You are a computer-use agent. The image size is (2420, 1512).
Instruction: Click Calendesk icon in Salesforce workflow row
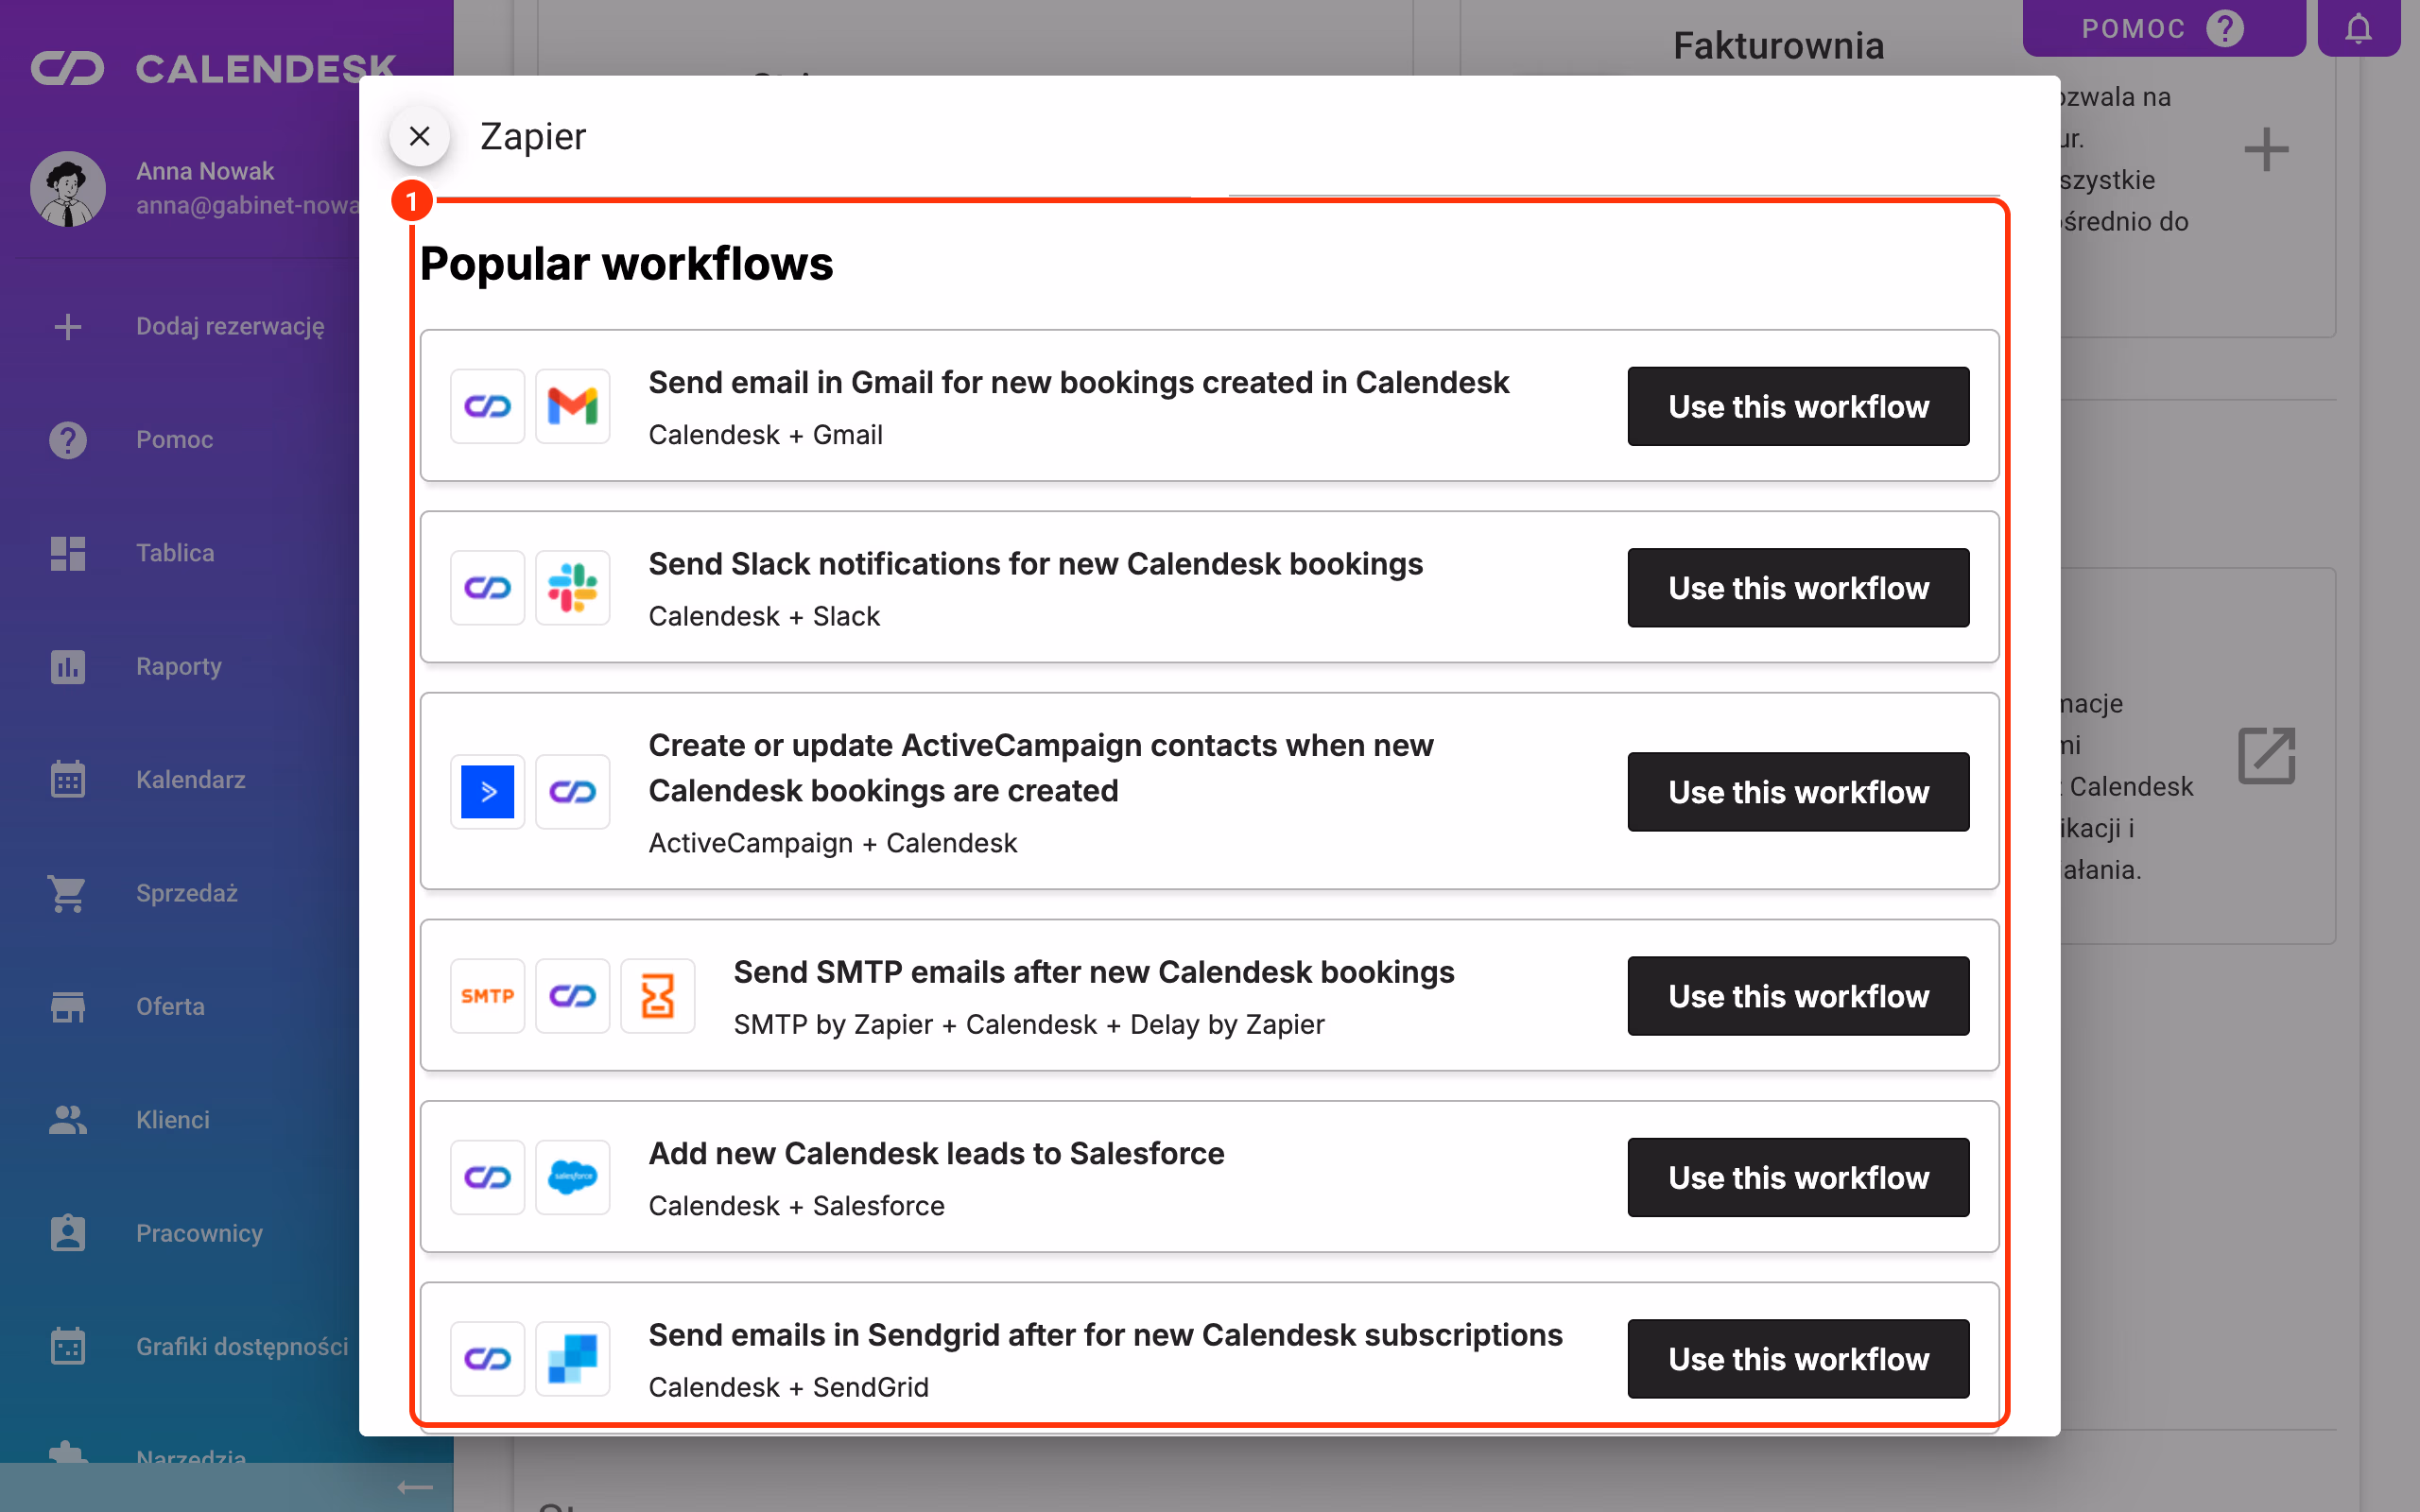point(487,1177)
